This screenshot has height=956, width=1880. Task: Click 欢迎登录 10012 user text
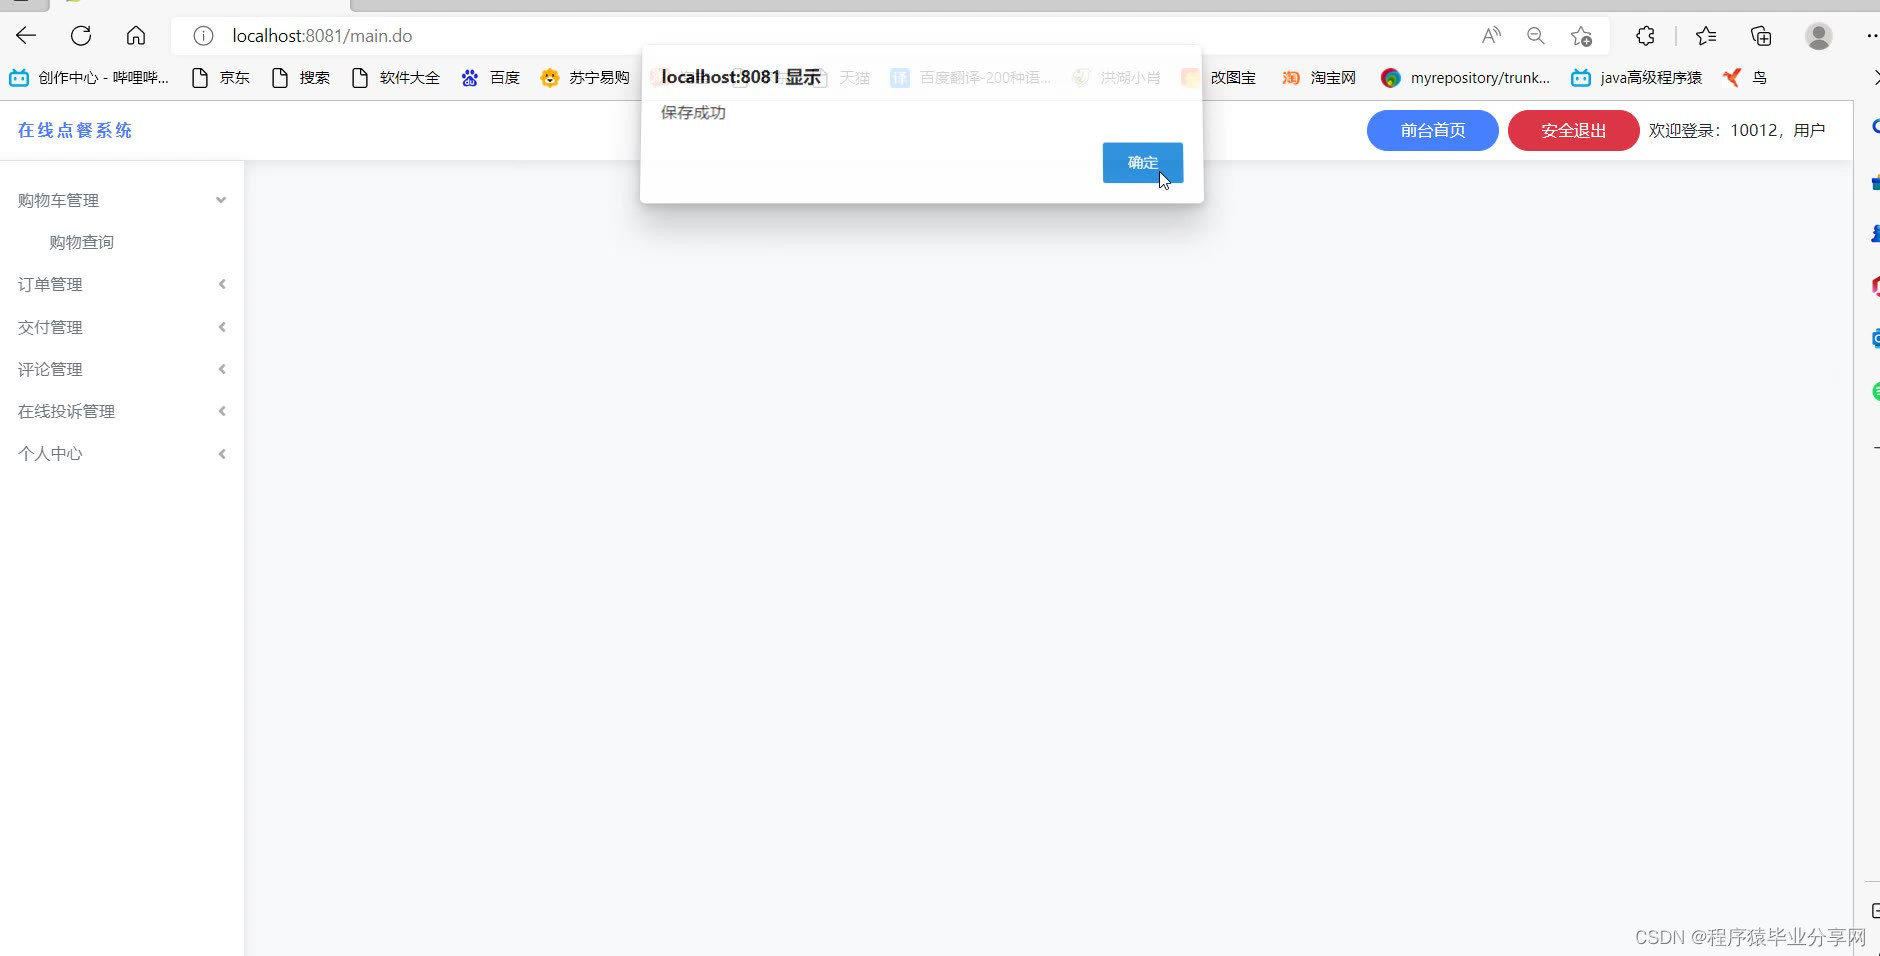[x=1737, y=130]
